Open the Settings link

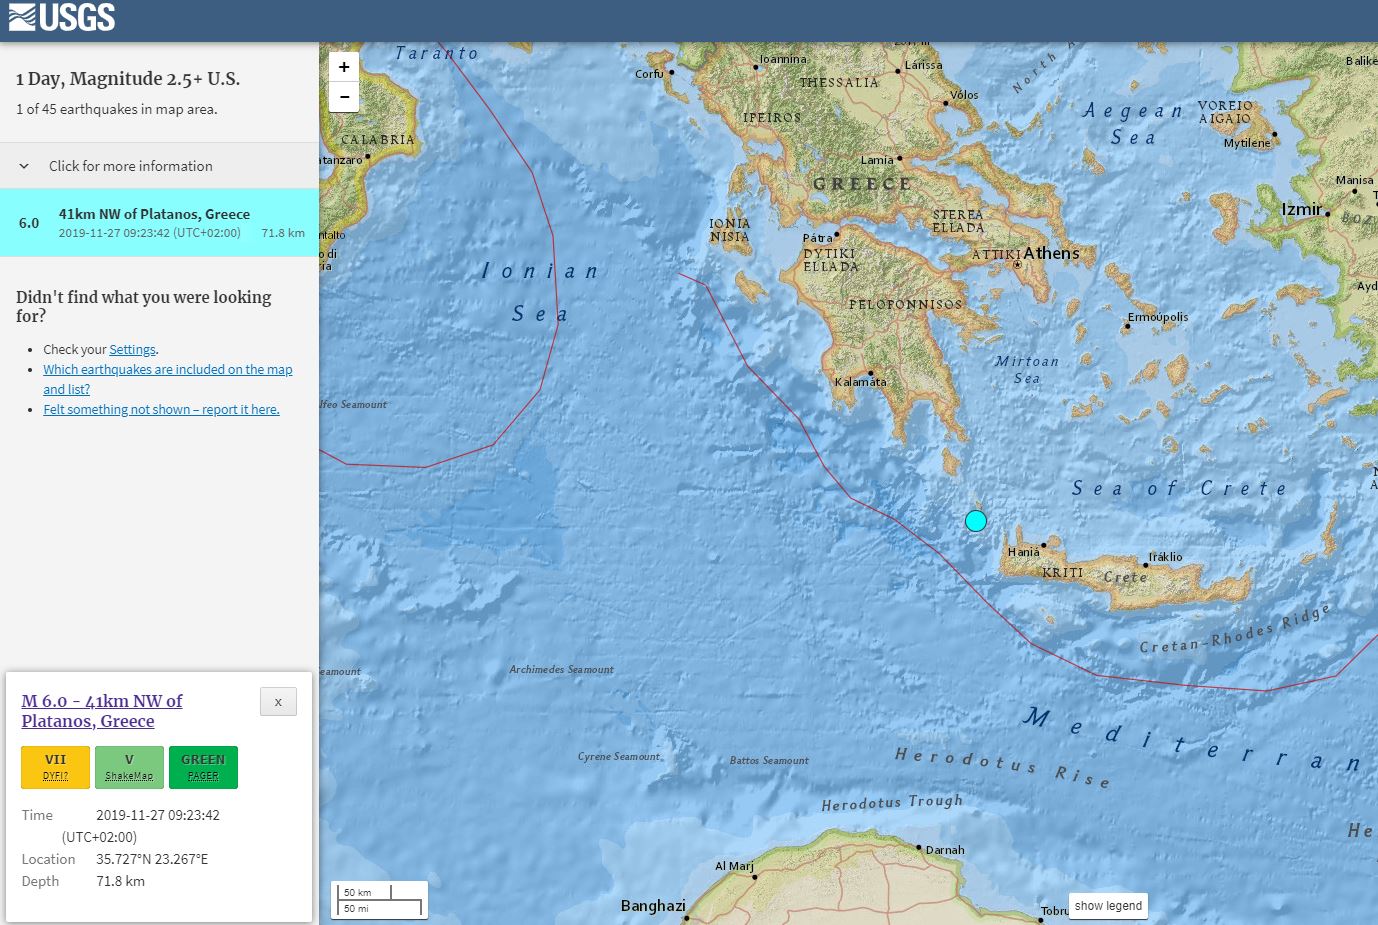(132, 350)
